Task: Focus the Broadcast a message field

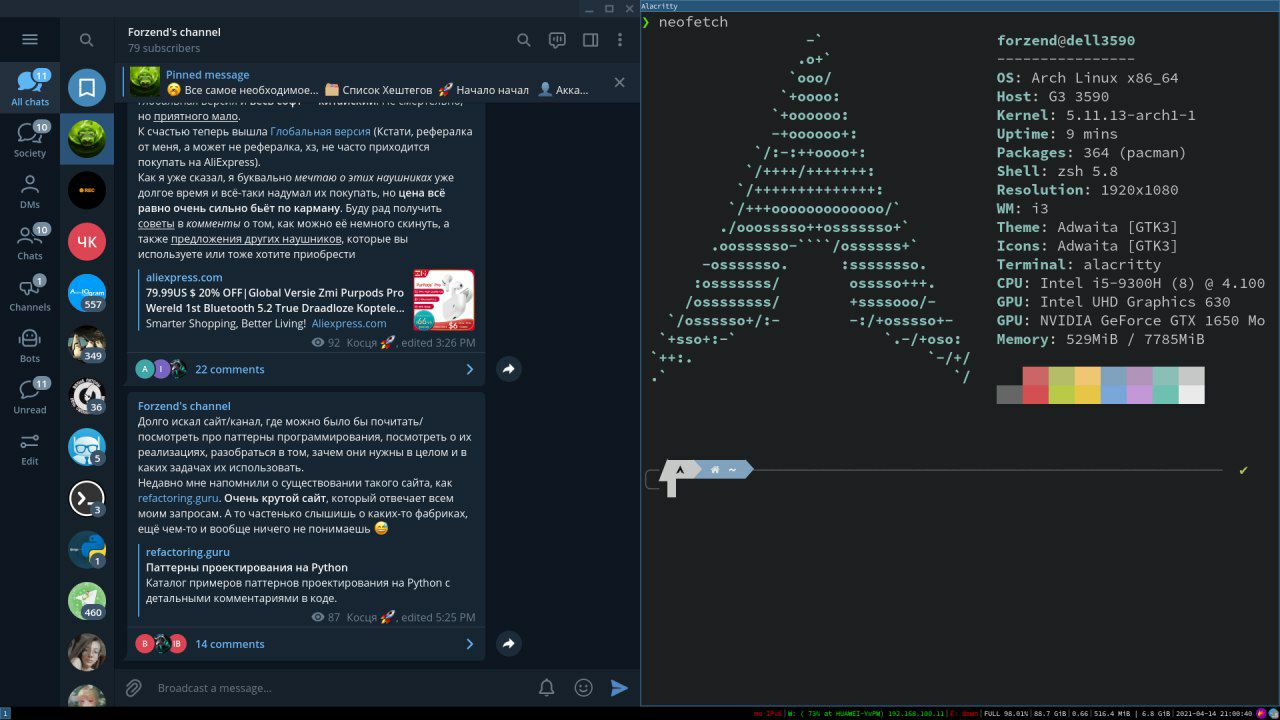Action: click(x=340, y=688)
